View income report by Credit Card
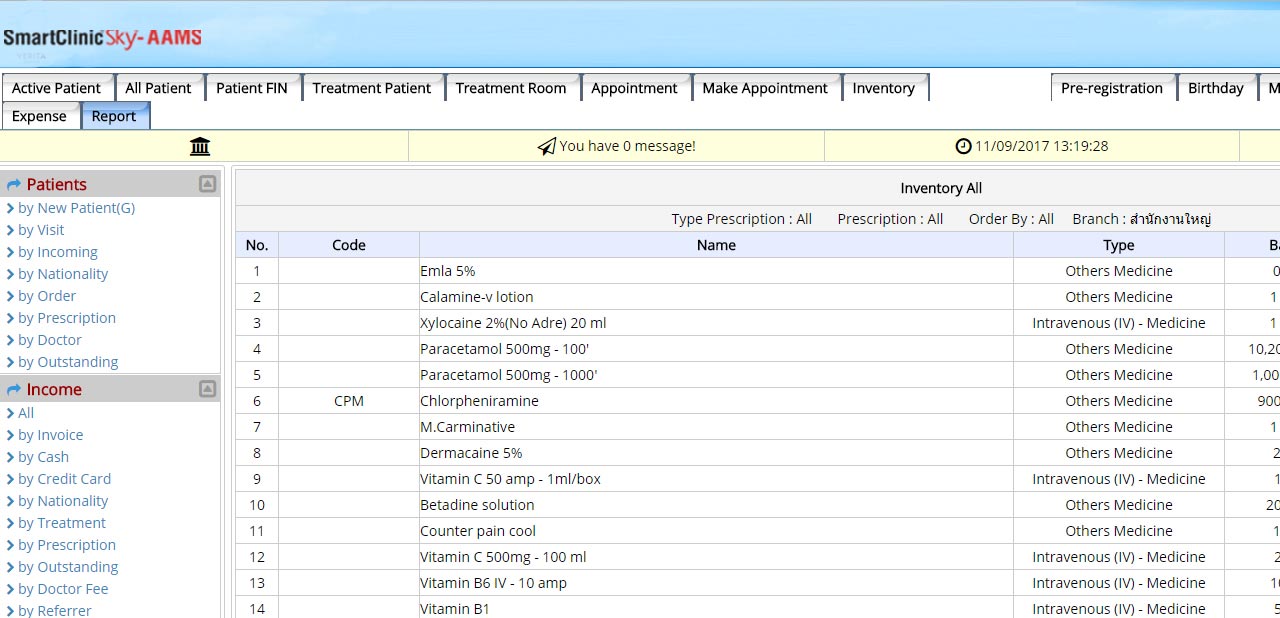1280x618 pixels. (64, 479)
